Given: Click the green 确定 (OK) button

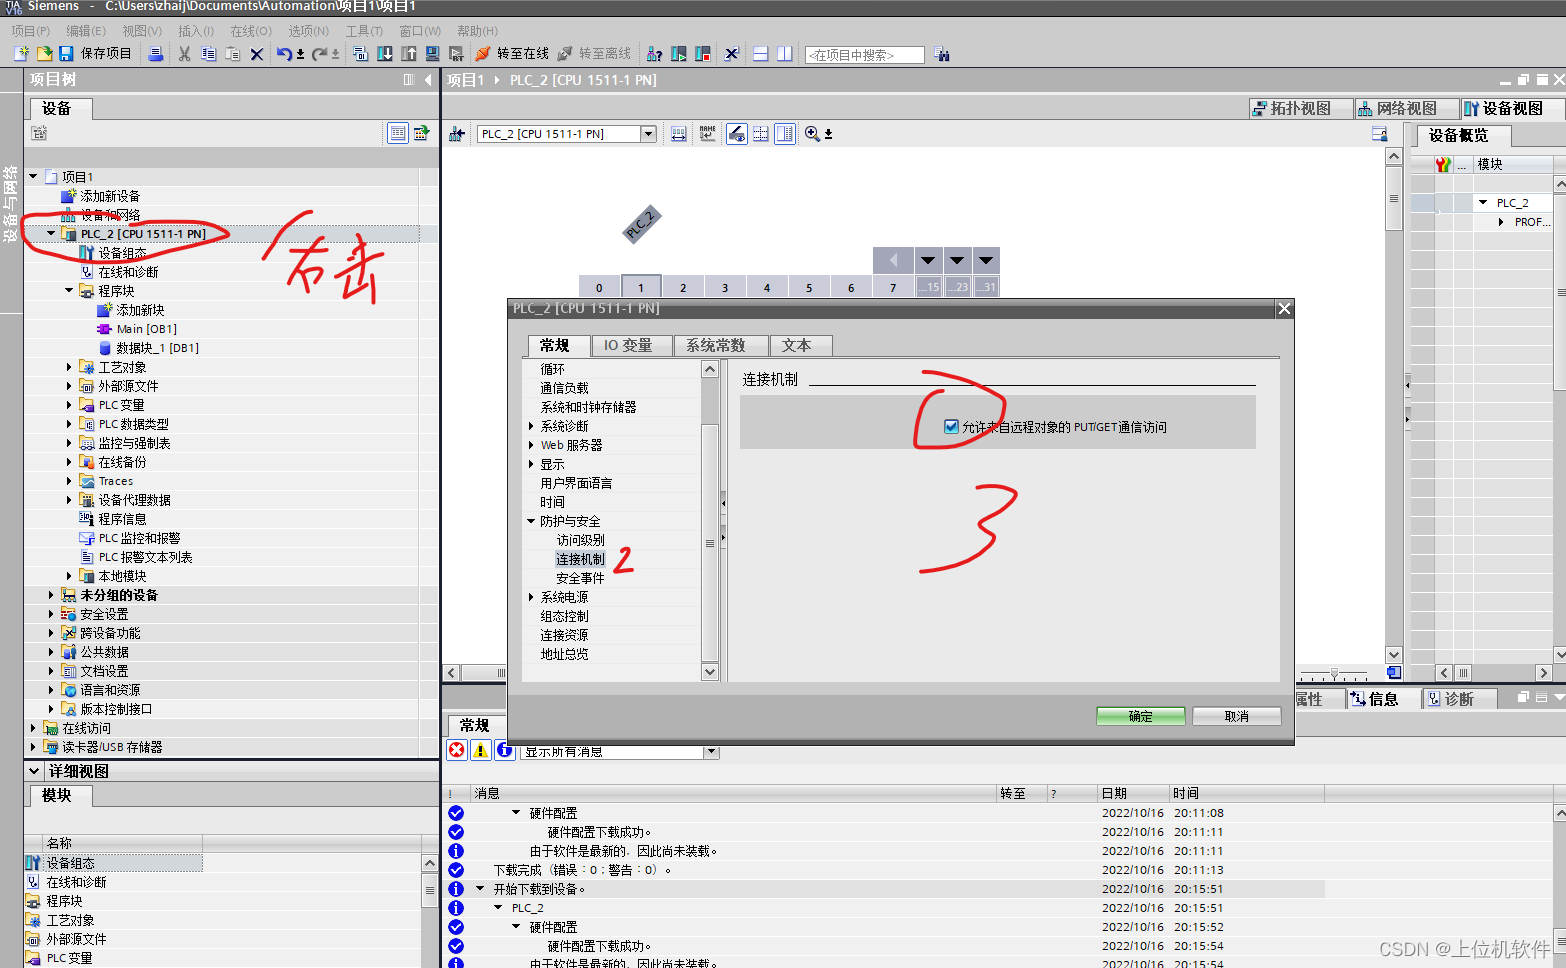Looking at the screenshot, I should pos(1141,716).
